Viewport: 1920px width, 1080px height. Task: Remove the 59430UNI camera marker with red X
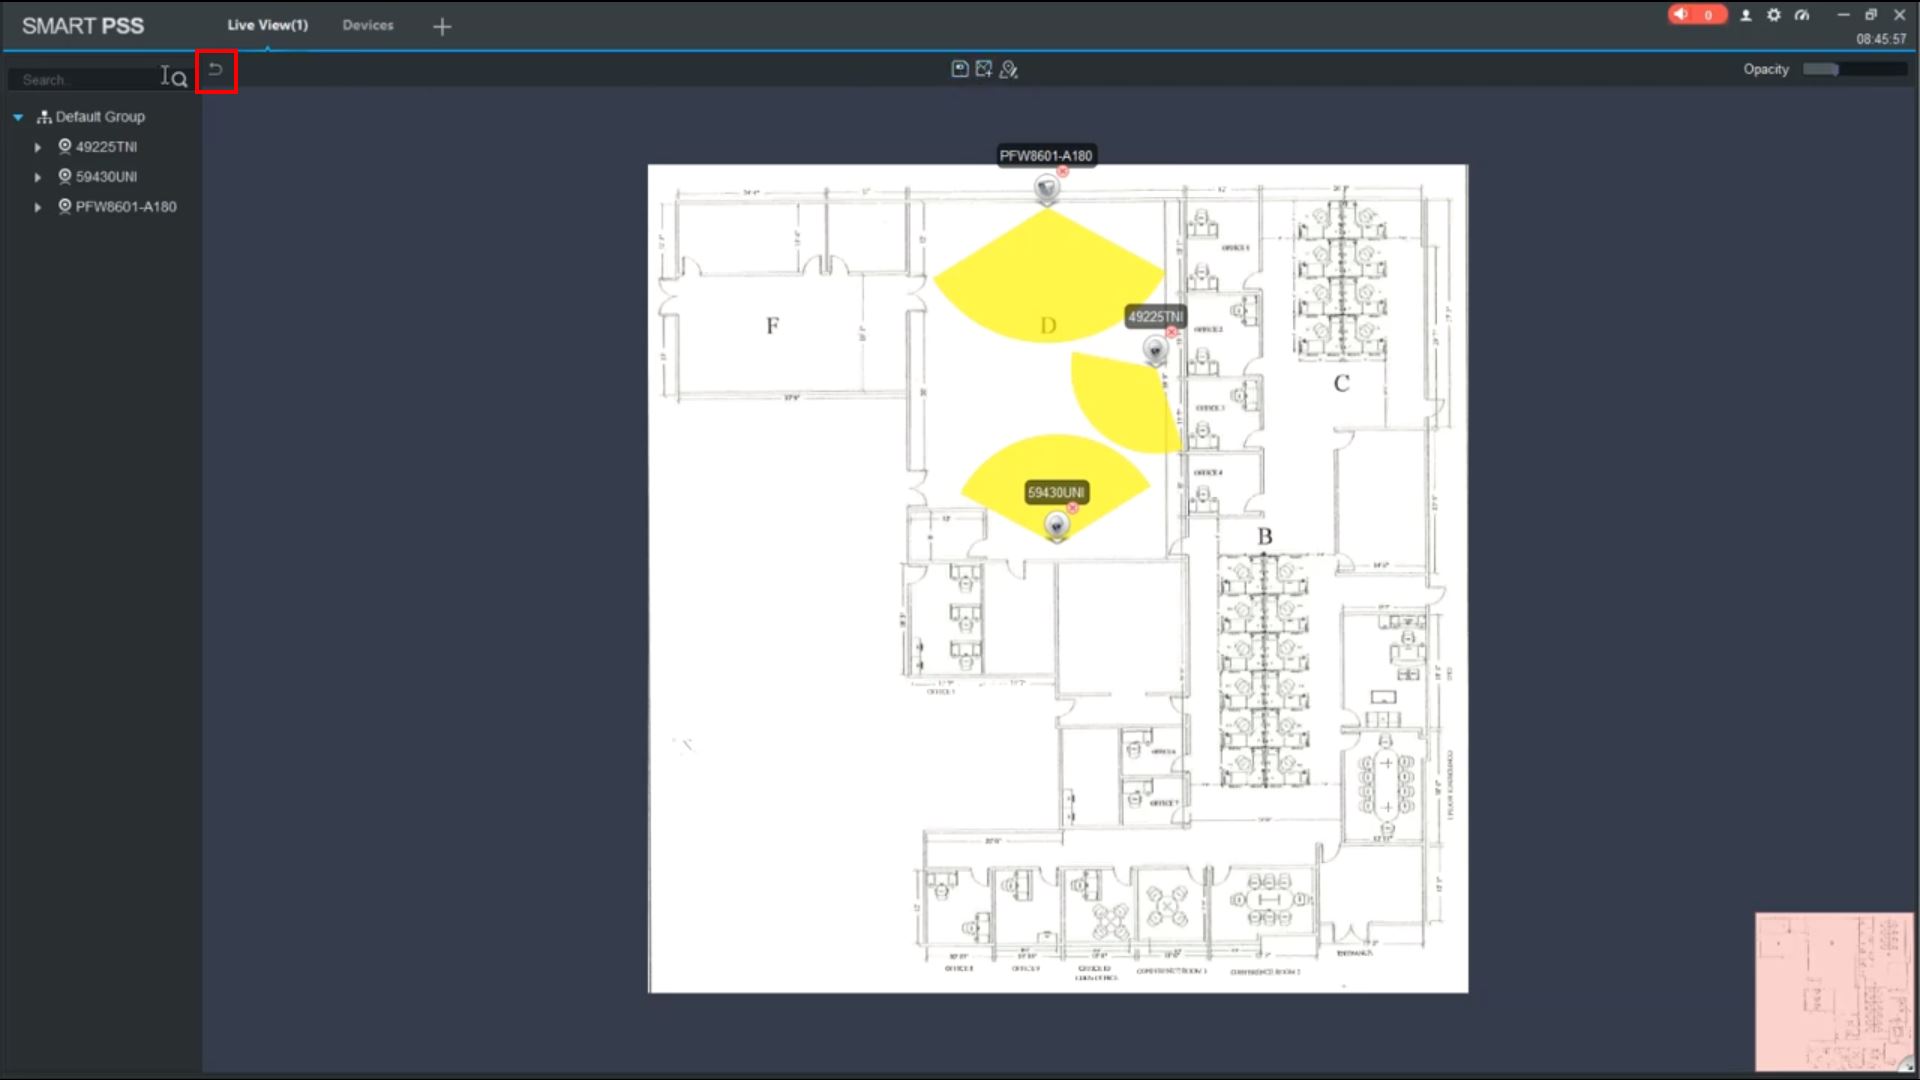click(1072, 508)
